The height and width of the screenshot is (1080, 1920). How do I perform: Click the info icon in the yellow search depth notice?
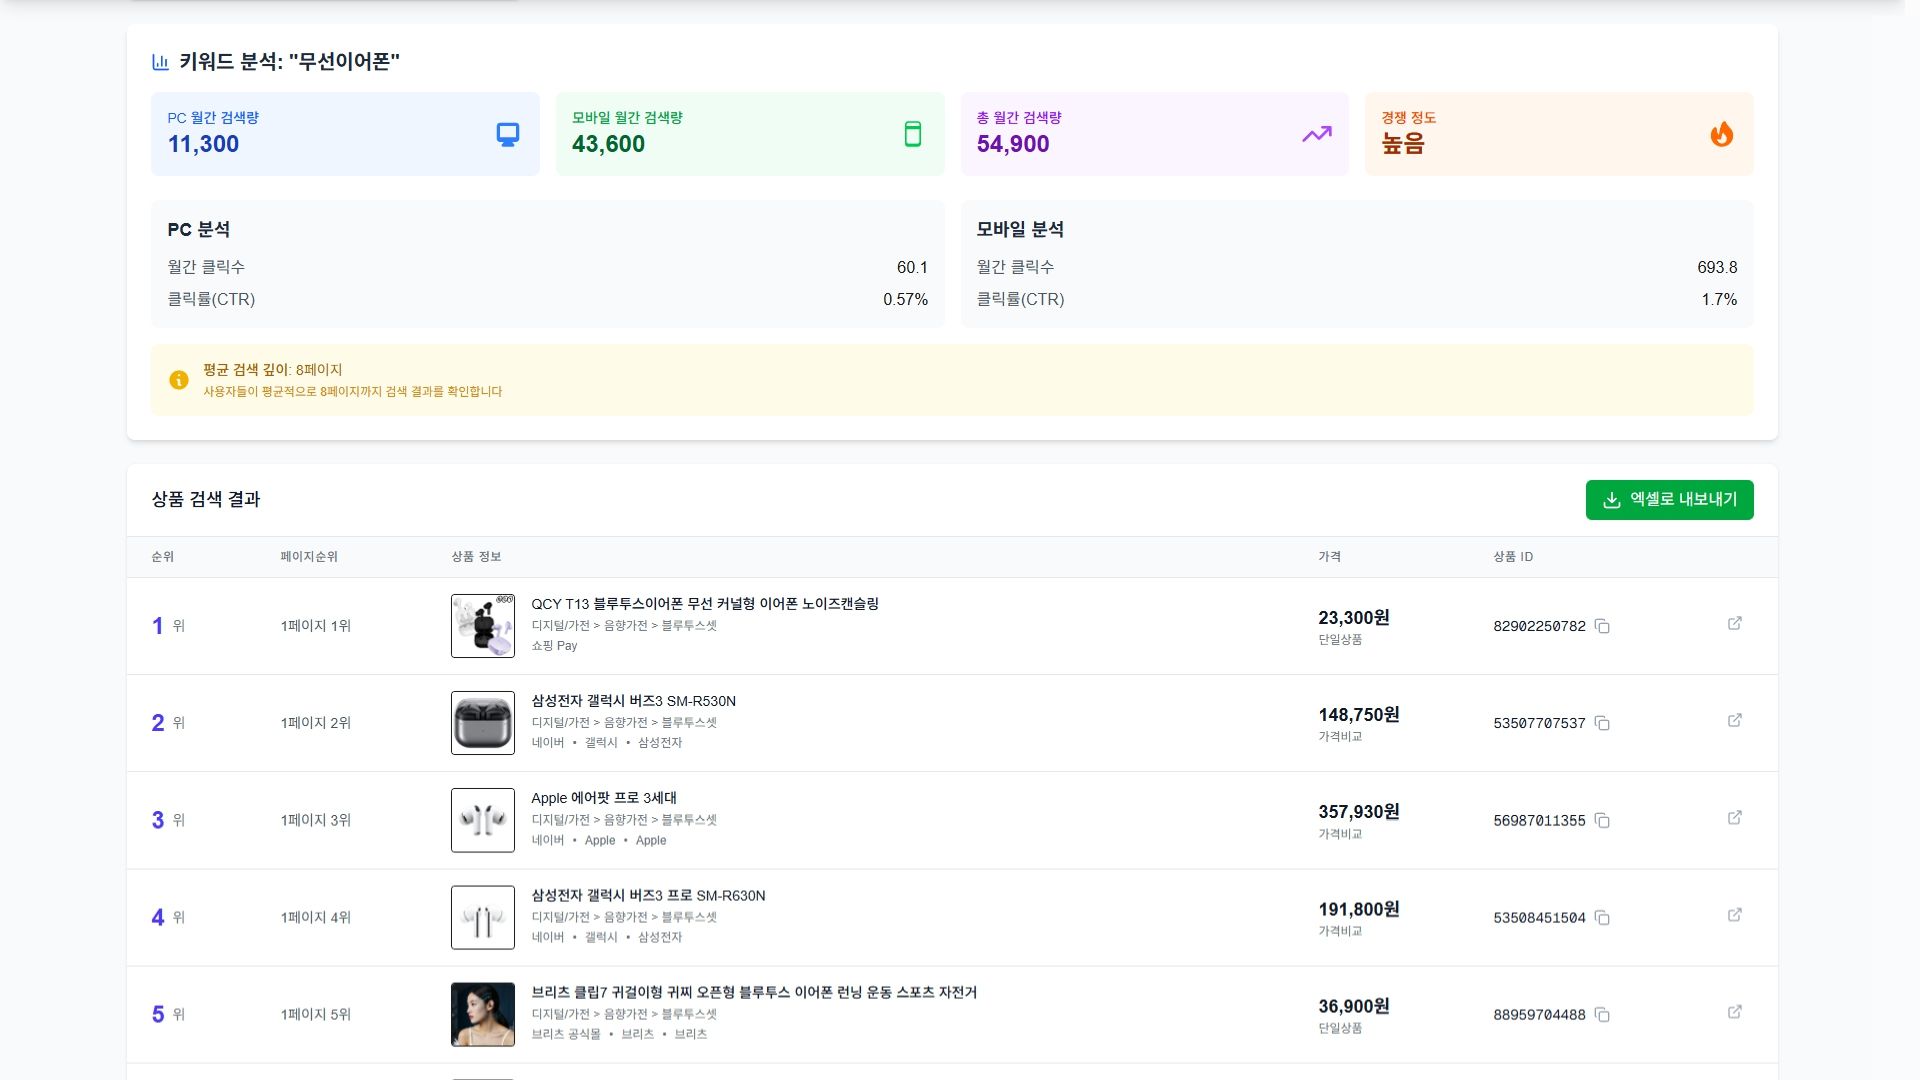[x=178, y=379]
